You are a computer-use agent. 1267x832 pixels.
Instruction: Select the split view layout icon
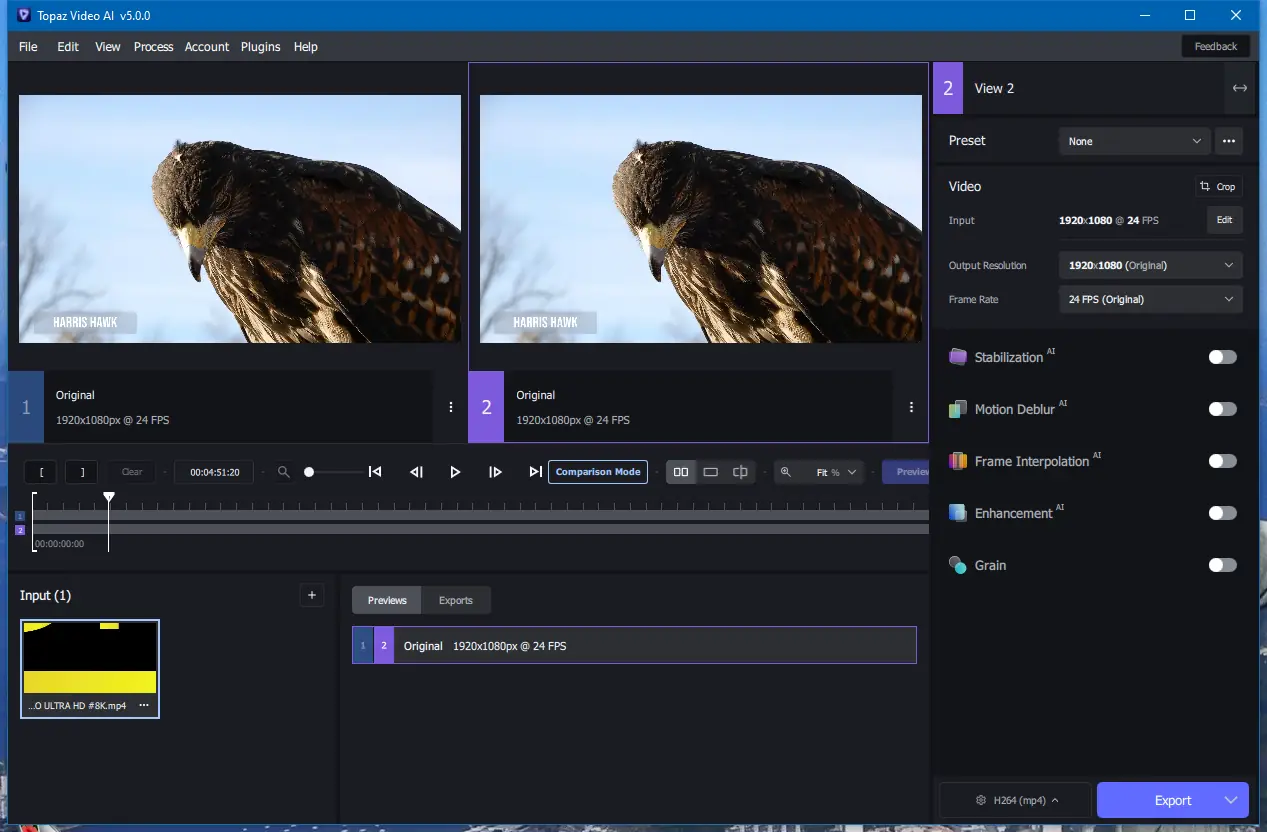[x=740, y=472]
